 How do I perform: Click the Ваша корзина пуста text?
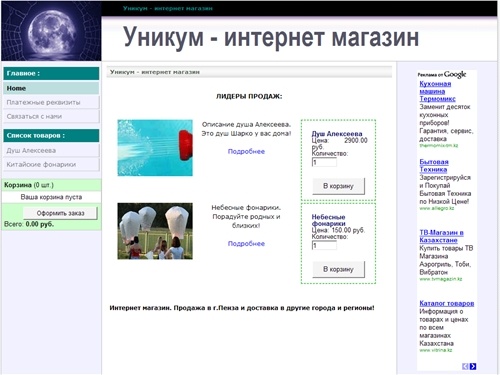point(51,197)
